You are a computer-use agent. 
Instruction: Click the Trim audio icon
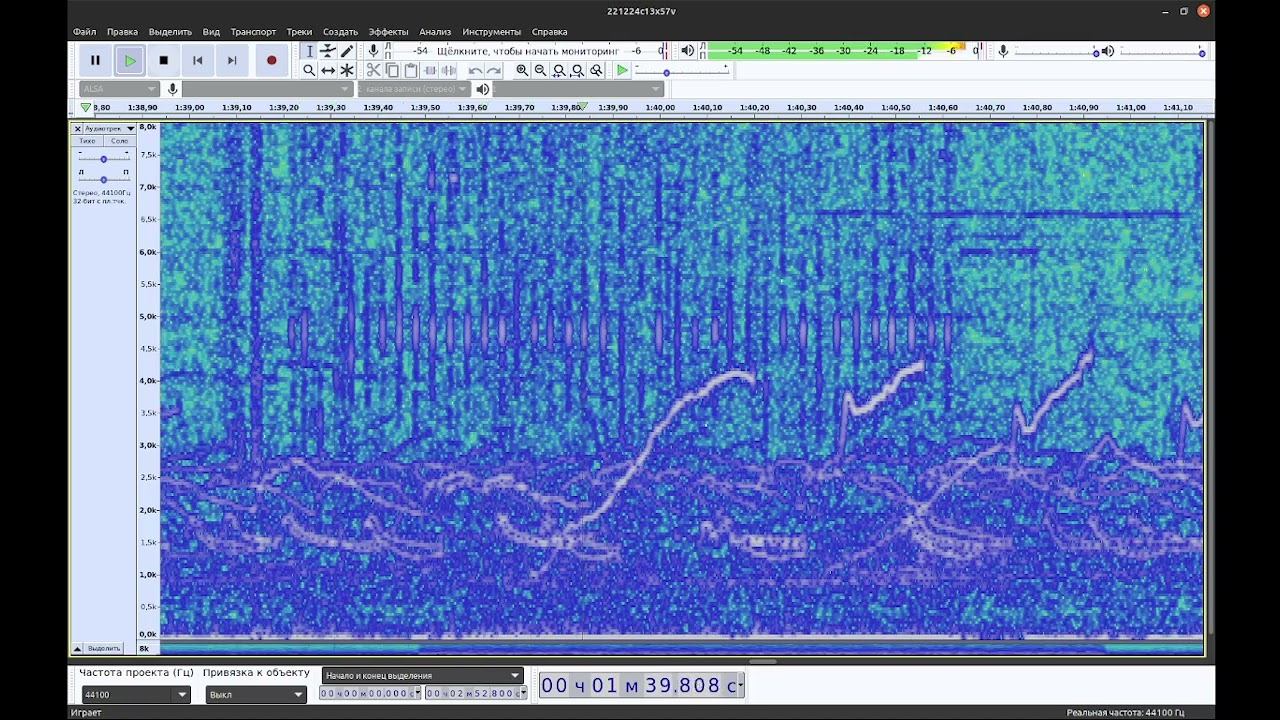pyautogui.click(x=430, y=70)
